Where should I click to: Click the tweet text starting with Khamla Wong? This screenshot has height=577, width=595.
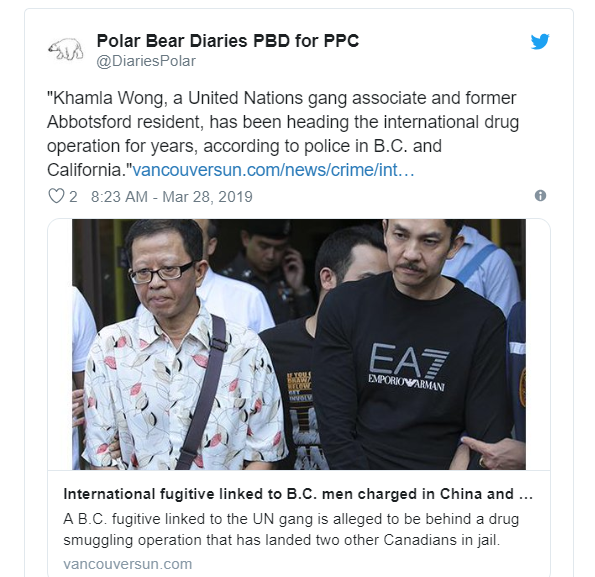click(282, 134)
